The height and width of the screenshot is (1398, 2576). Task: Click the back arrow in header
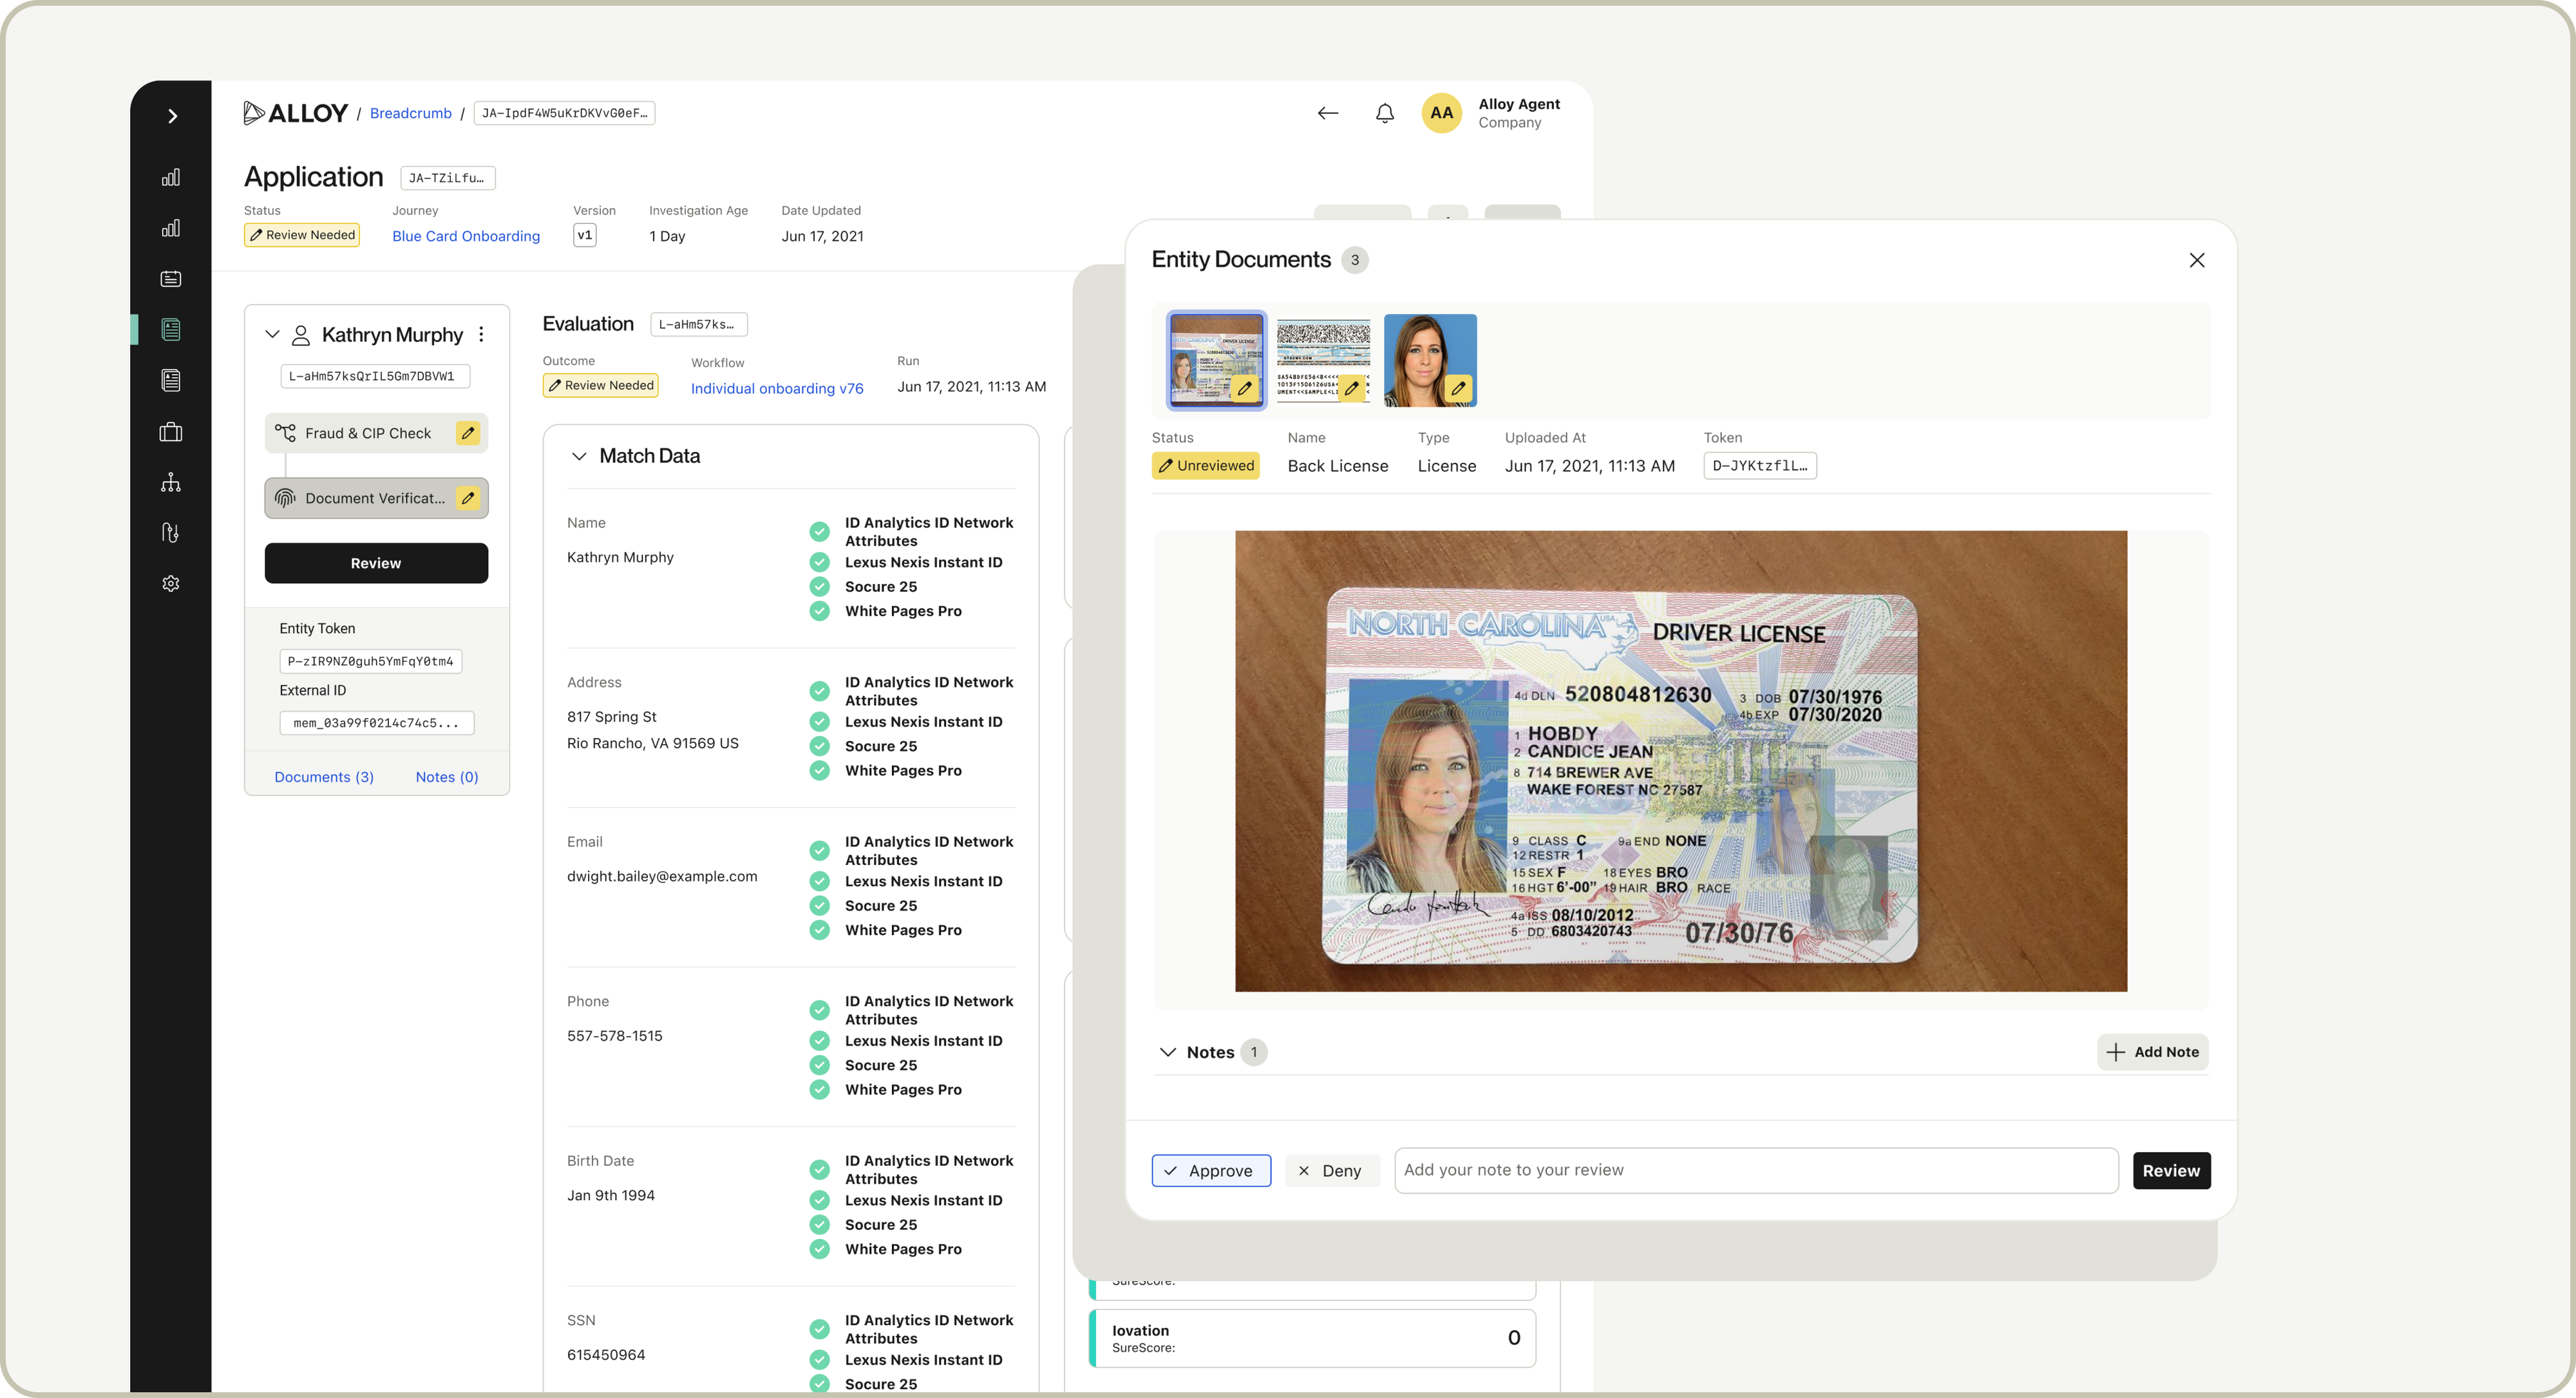1327,113
